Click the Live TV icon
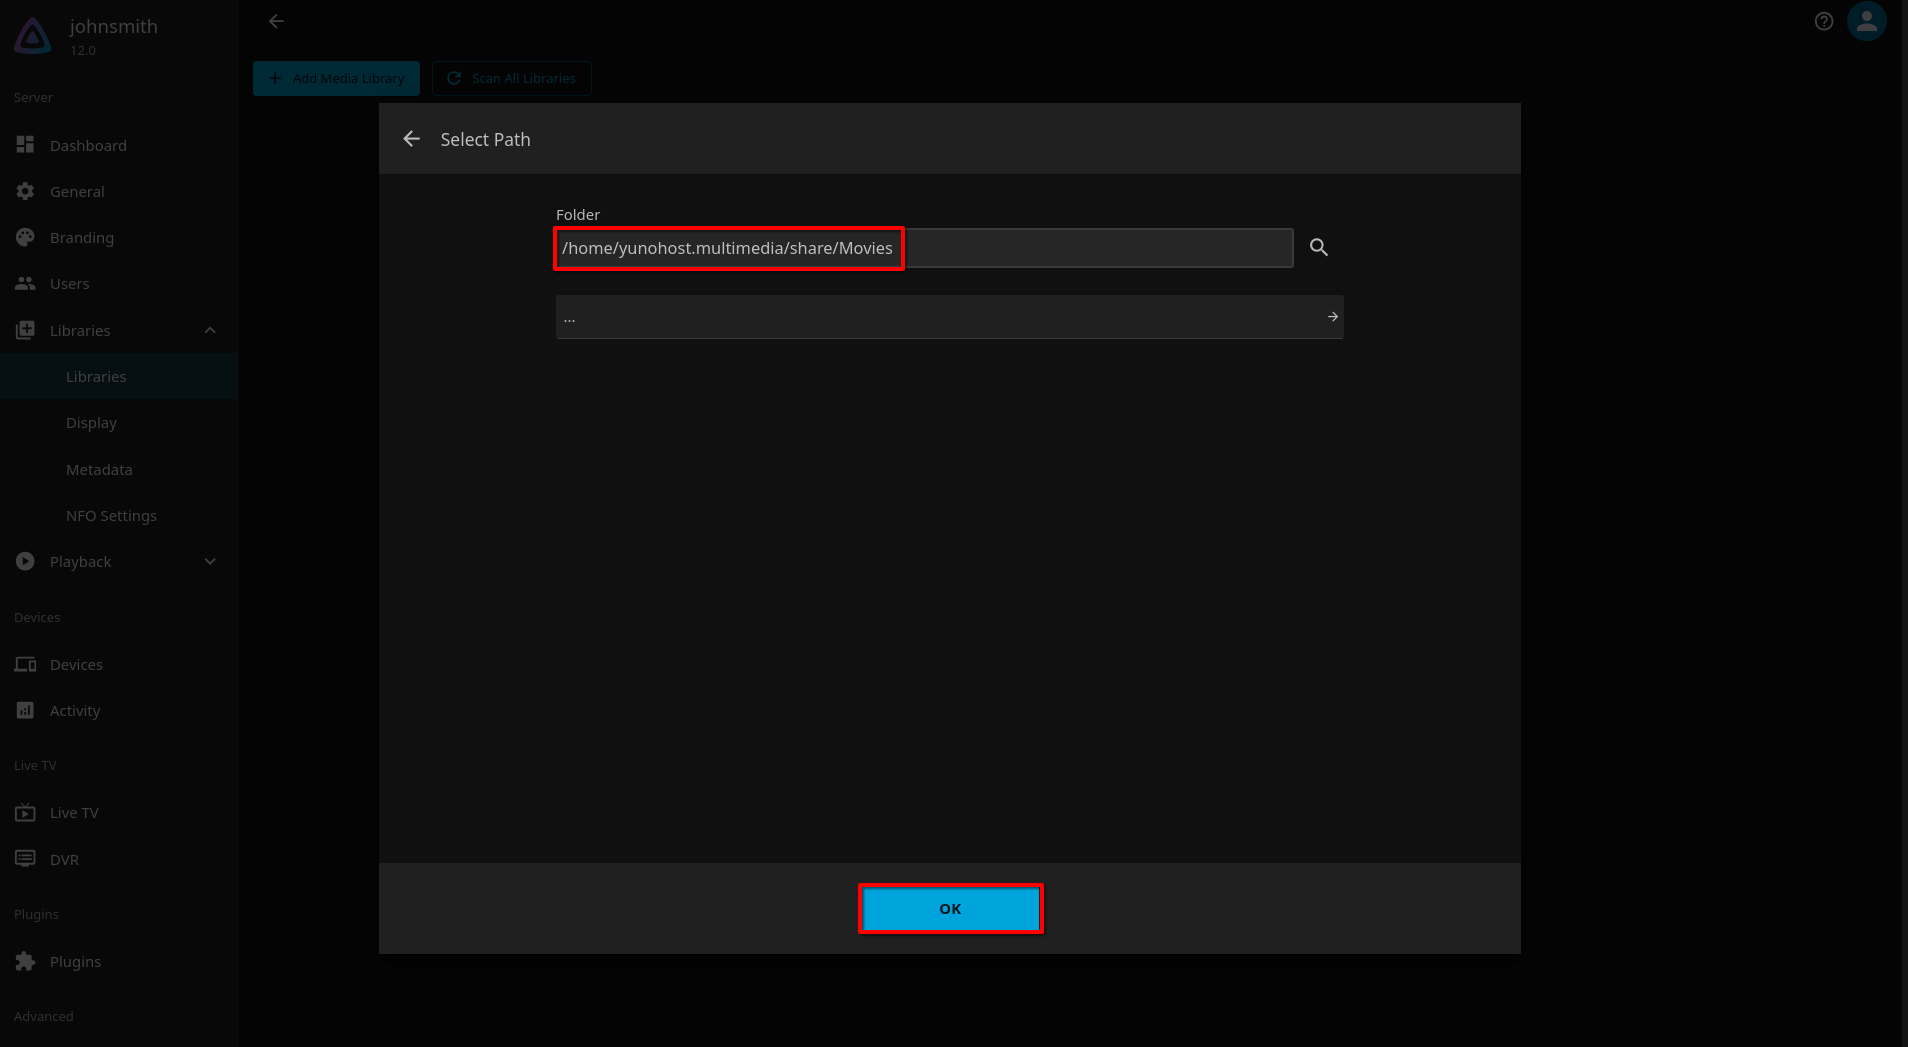This screenshot has height=1047, width=1908. click(x=25, y=812)
